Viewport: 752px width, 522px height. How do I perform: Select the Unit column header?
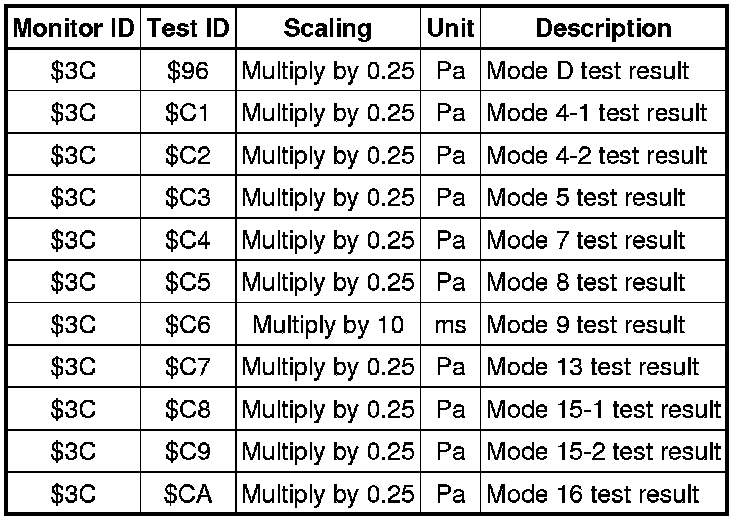point(450,29)
